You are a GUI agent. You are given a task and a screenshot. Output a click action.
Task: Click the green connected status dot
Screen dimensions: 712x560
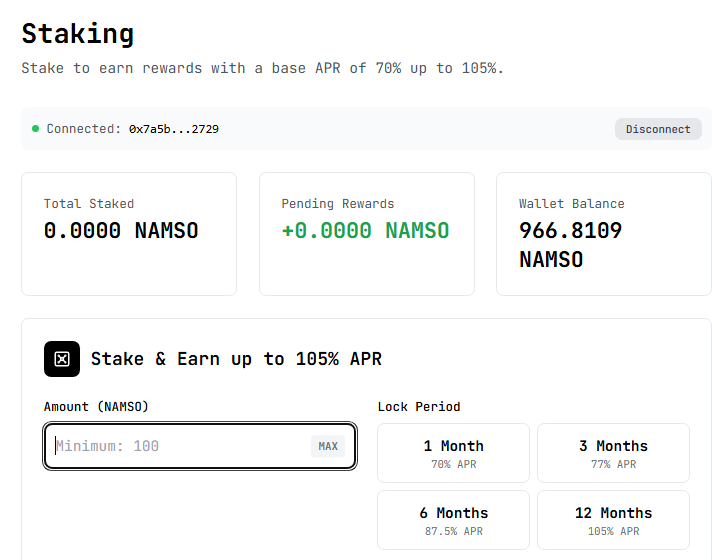coord(35,129)
